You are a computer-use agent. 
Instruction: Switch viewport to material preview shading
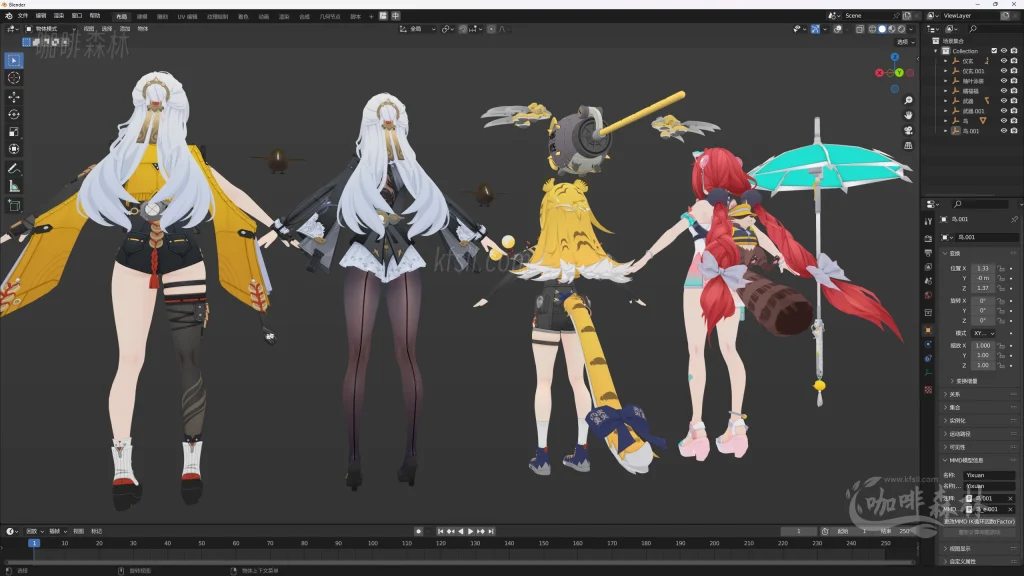click(x=891, y=29)
